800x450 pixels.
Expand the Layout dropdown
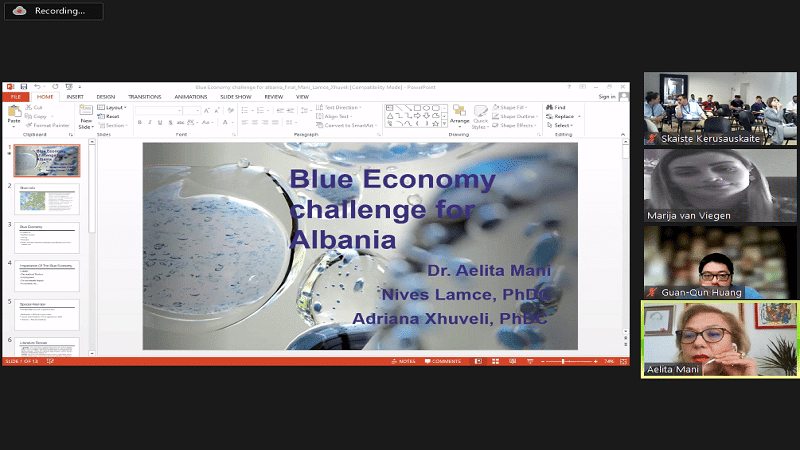114,107
